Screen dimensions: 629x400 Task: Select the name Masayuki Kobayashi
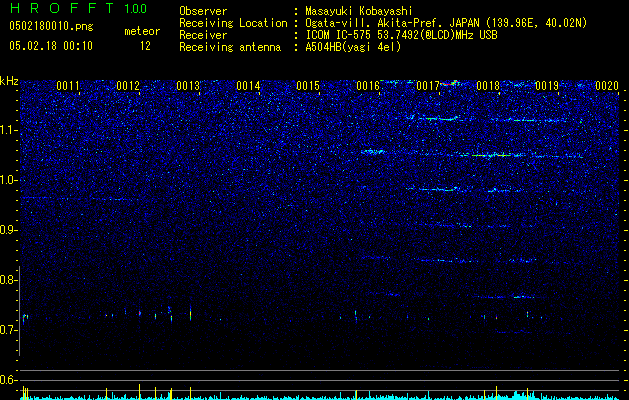359,11
